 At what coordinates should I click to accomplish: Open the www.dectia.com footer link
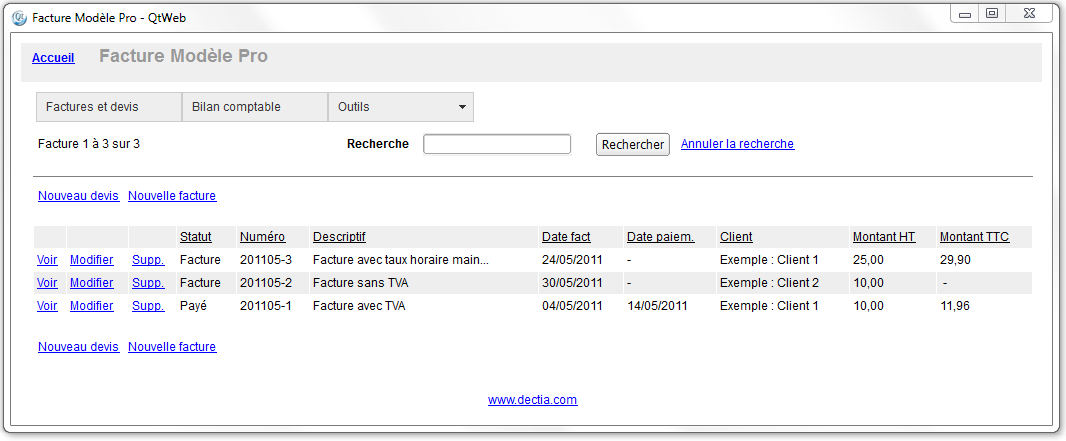point(532,400)
